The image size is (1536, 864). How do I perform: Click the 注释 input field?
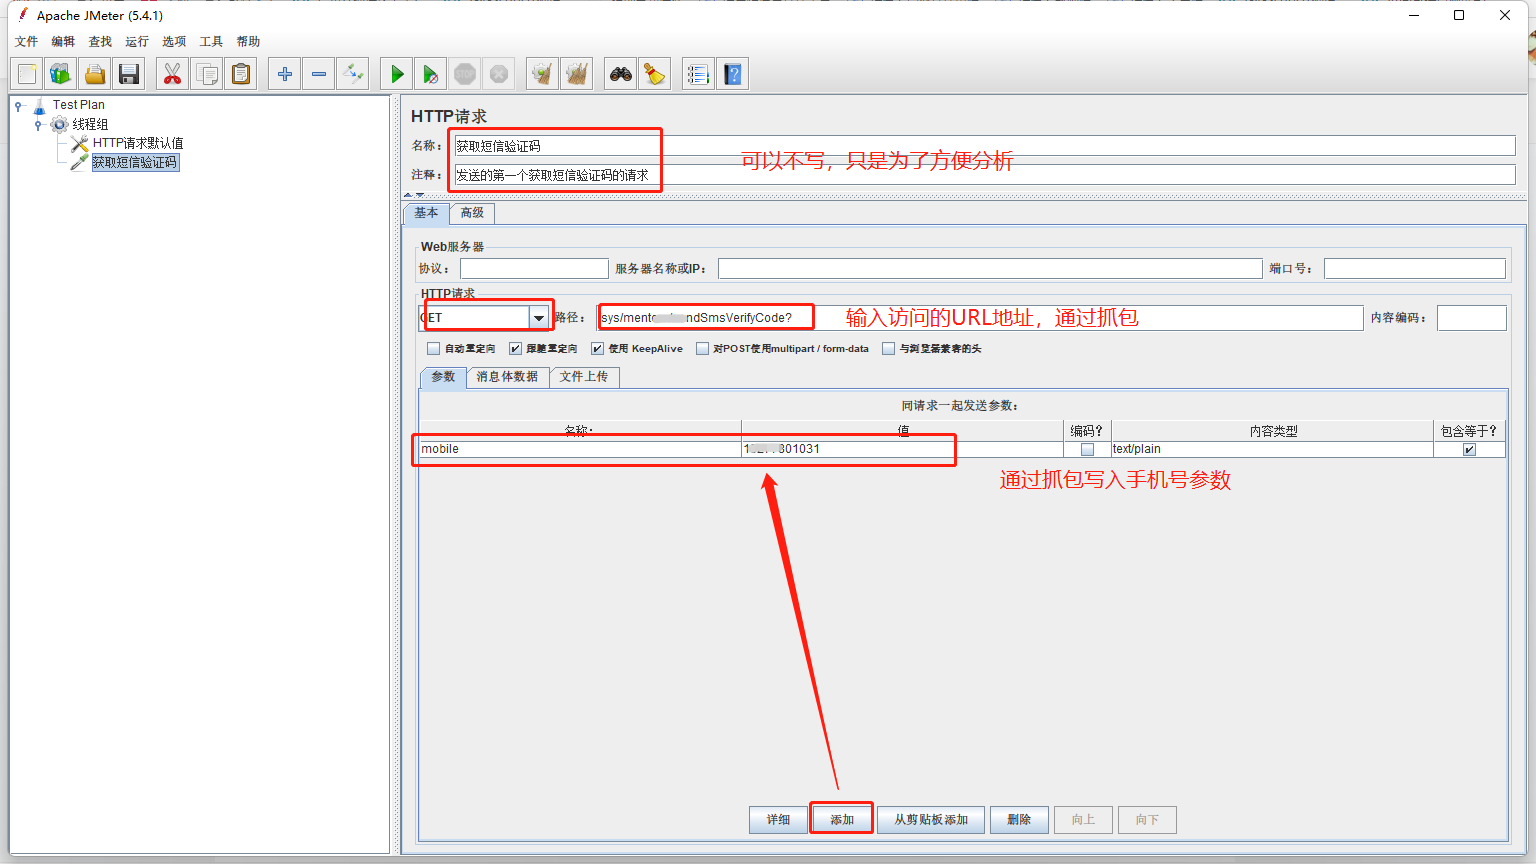[985, 175]
